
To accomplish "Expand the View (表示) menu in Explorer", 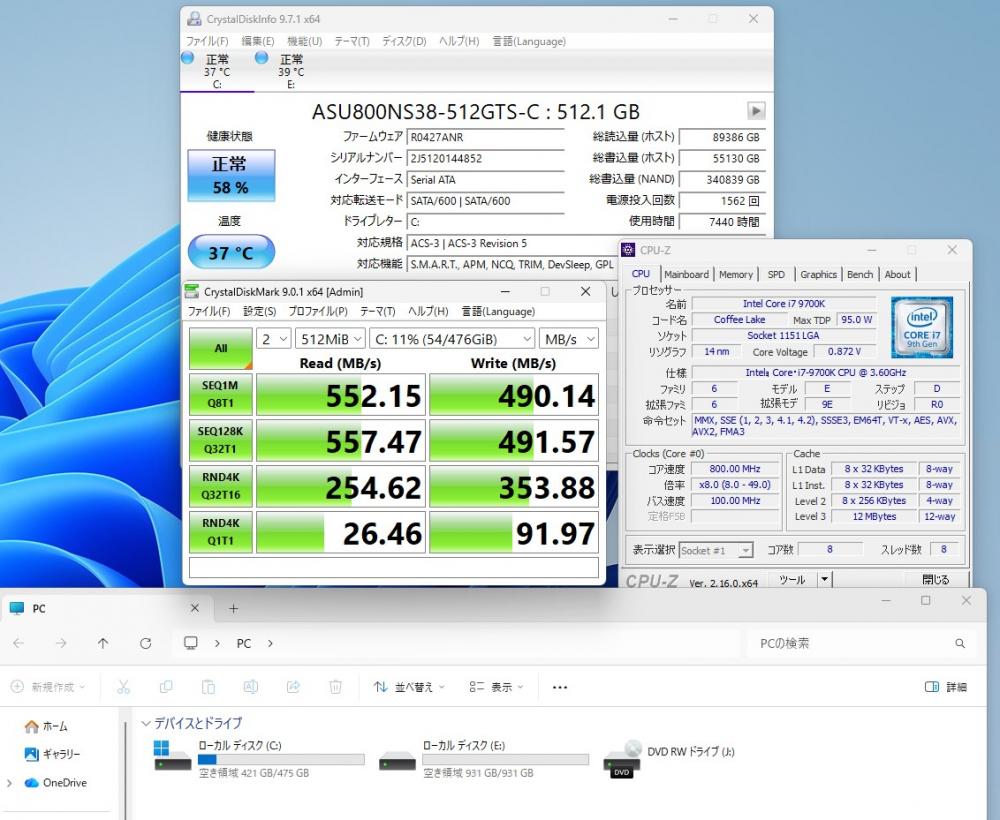I will click(x=496, y=687).
